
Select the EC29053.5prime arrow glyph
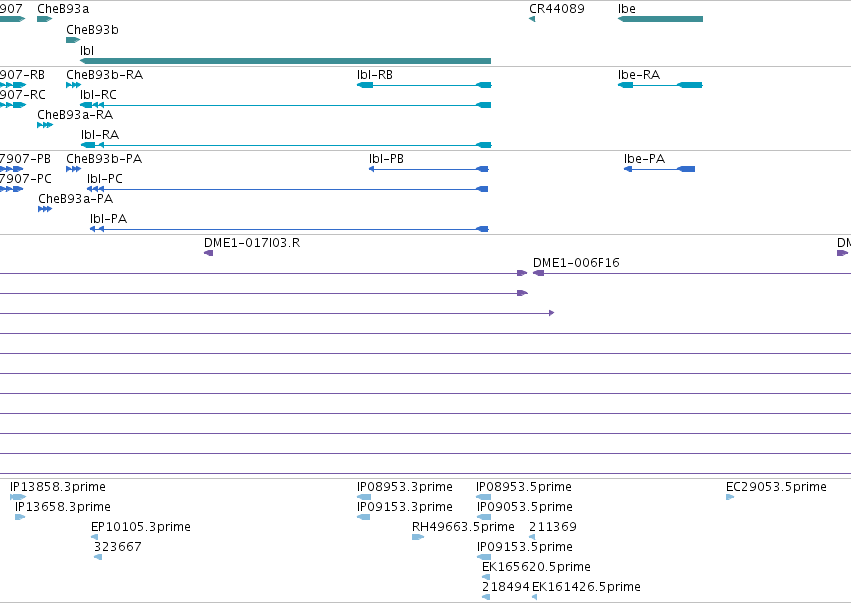pyautogui.click(x=730, y=497)
